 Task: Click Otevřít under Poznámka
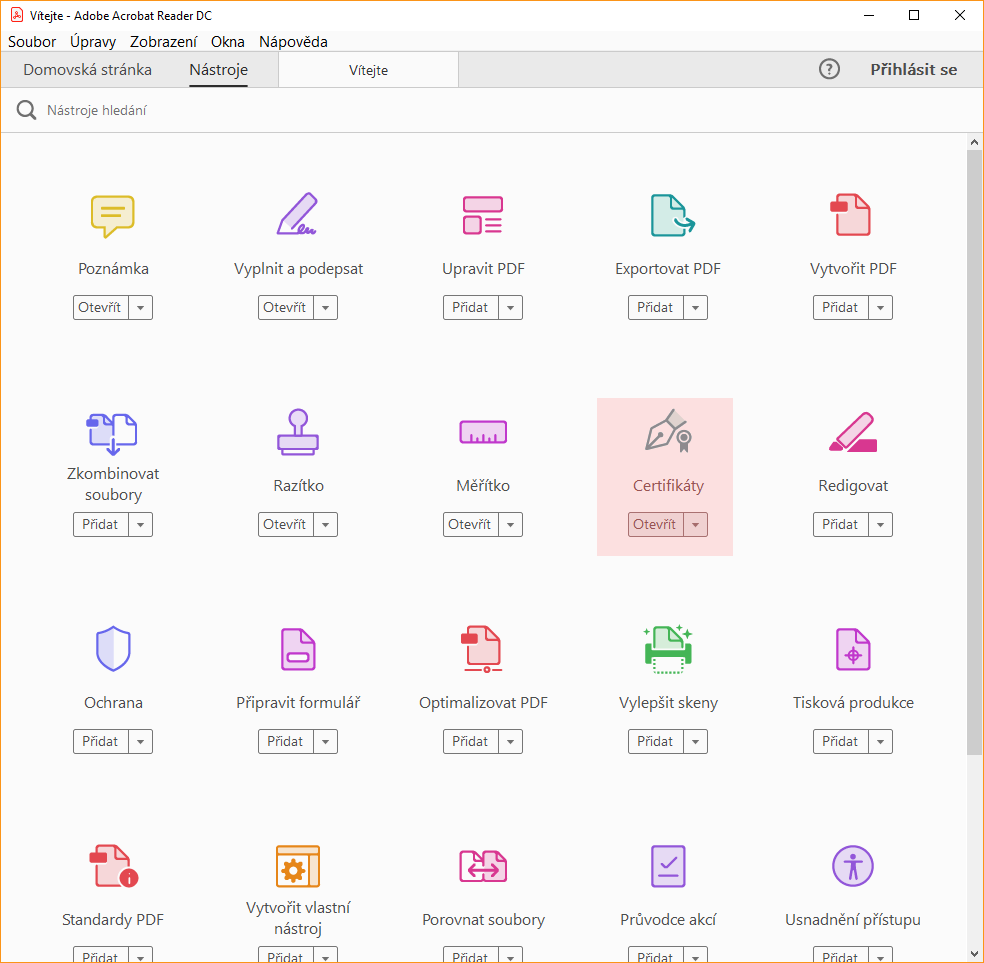click(100, 307)
